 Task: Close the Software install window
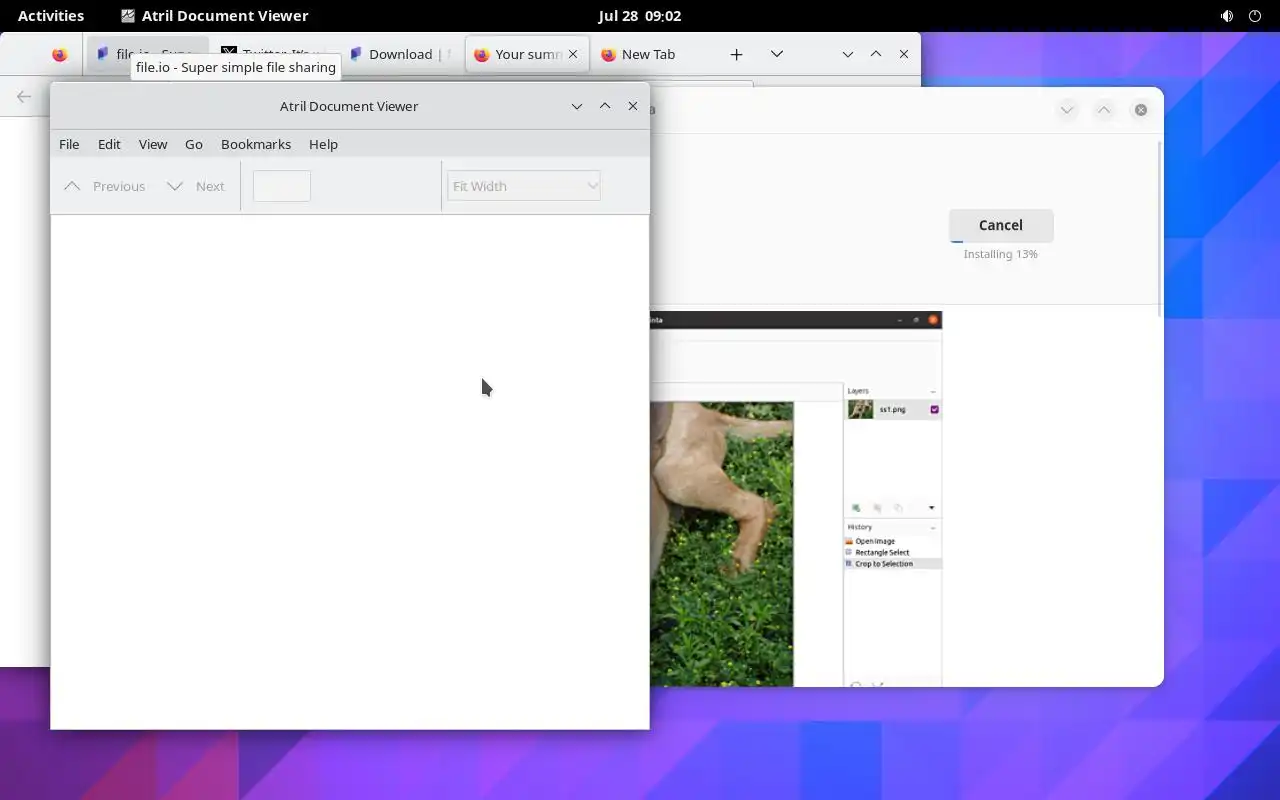coord(1141,110)
